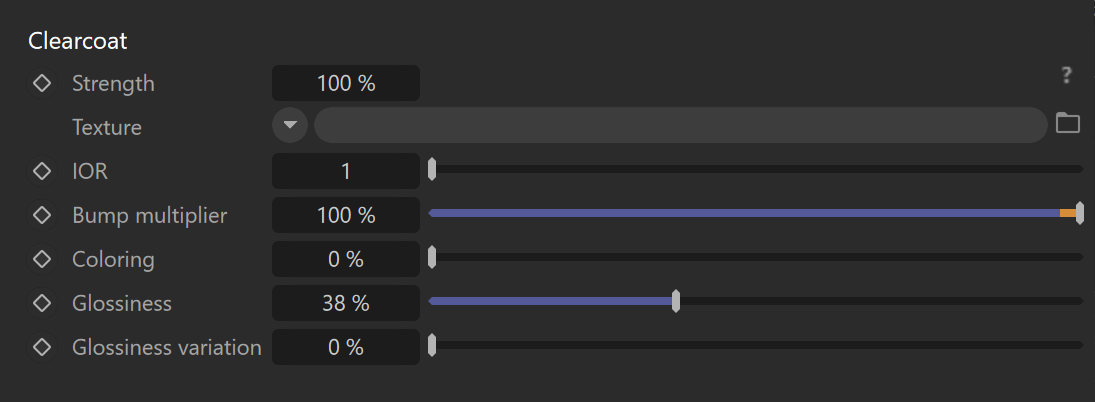
Task: Click the empty Texture path field
Action: (x=681, y=126)
